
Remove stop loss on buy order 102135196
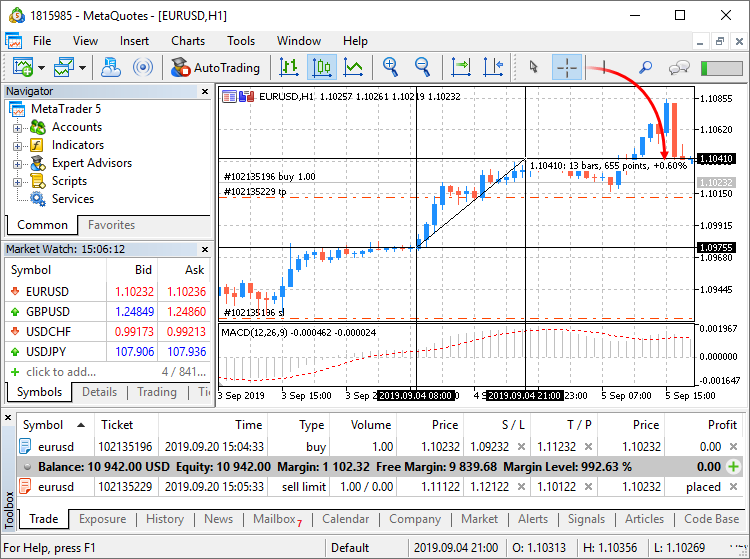[x=521, y=447]
